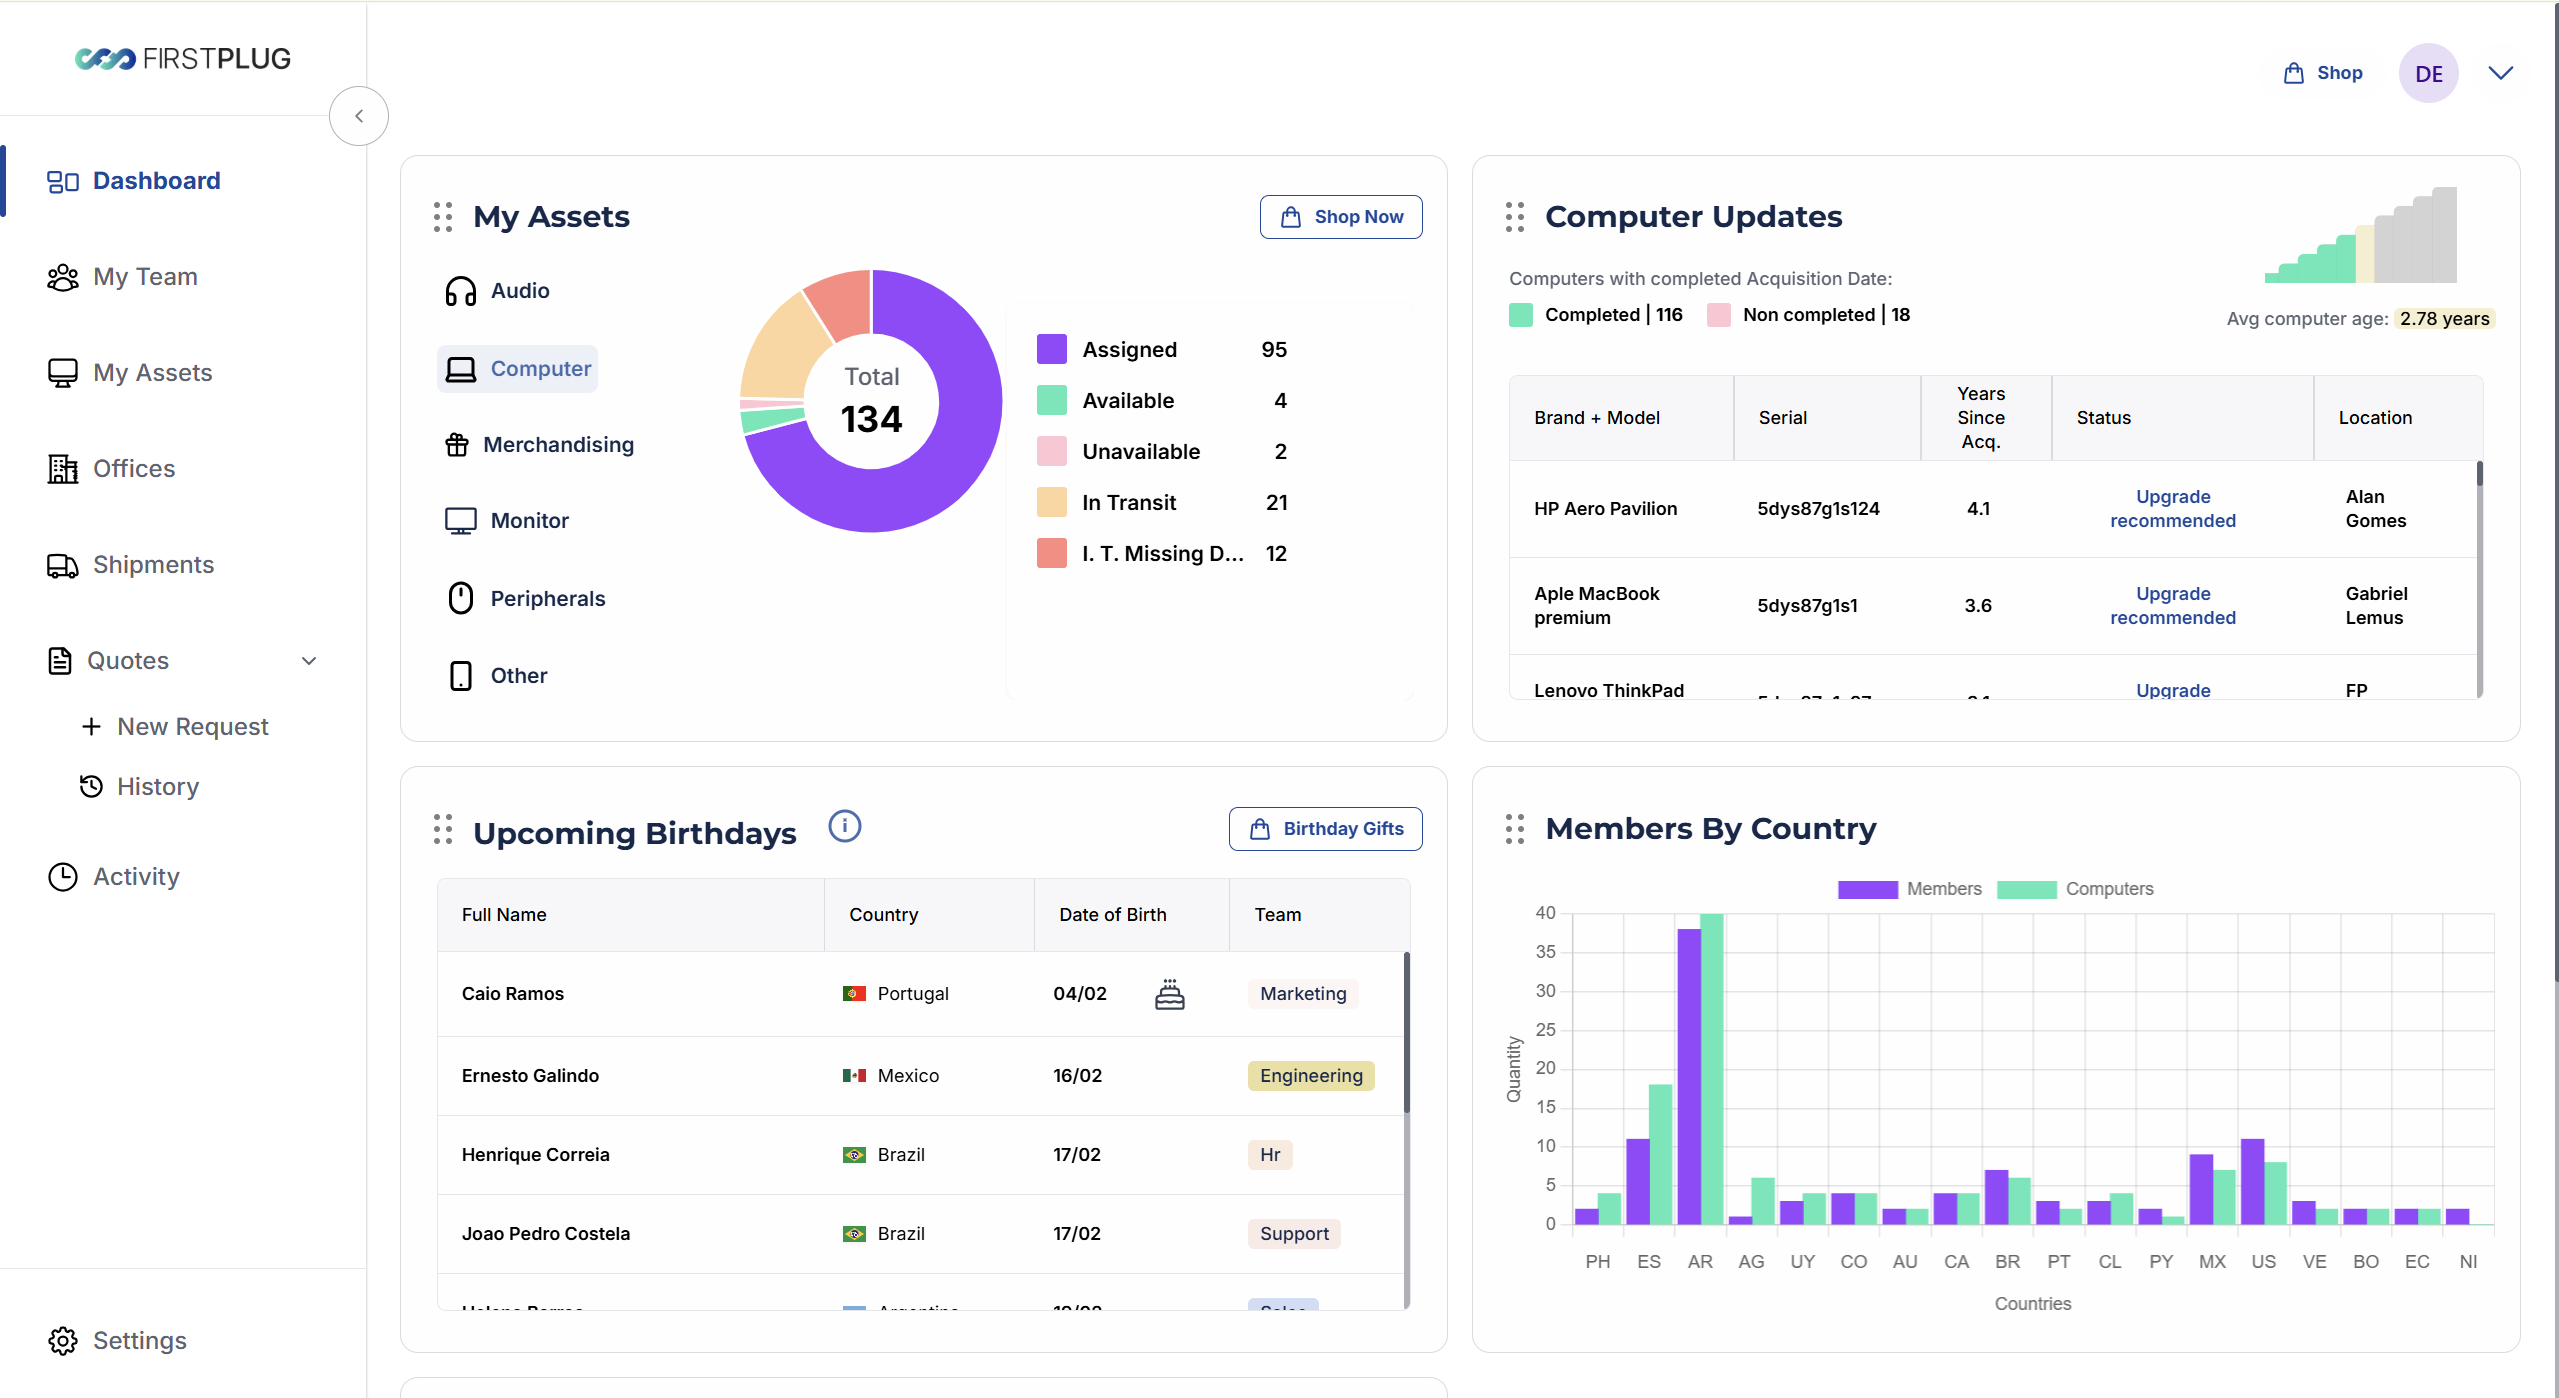
Task: Collapse the sidebar with arrow button
Action: click(x=359, y=116)
